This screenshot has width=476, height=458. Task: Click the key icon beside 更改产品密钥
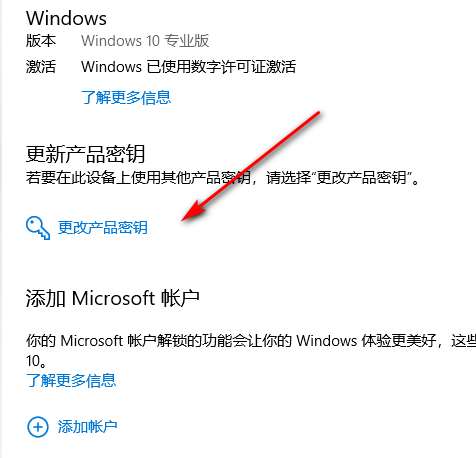click(38, 228)
